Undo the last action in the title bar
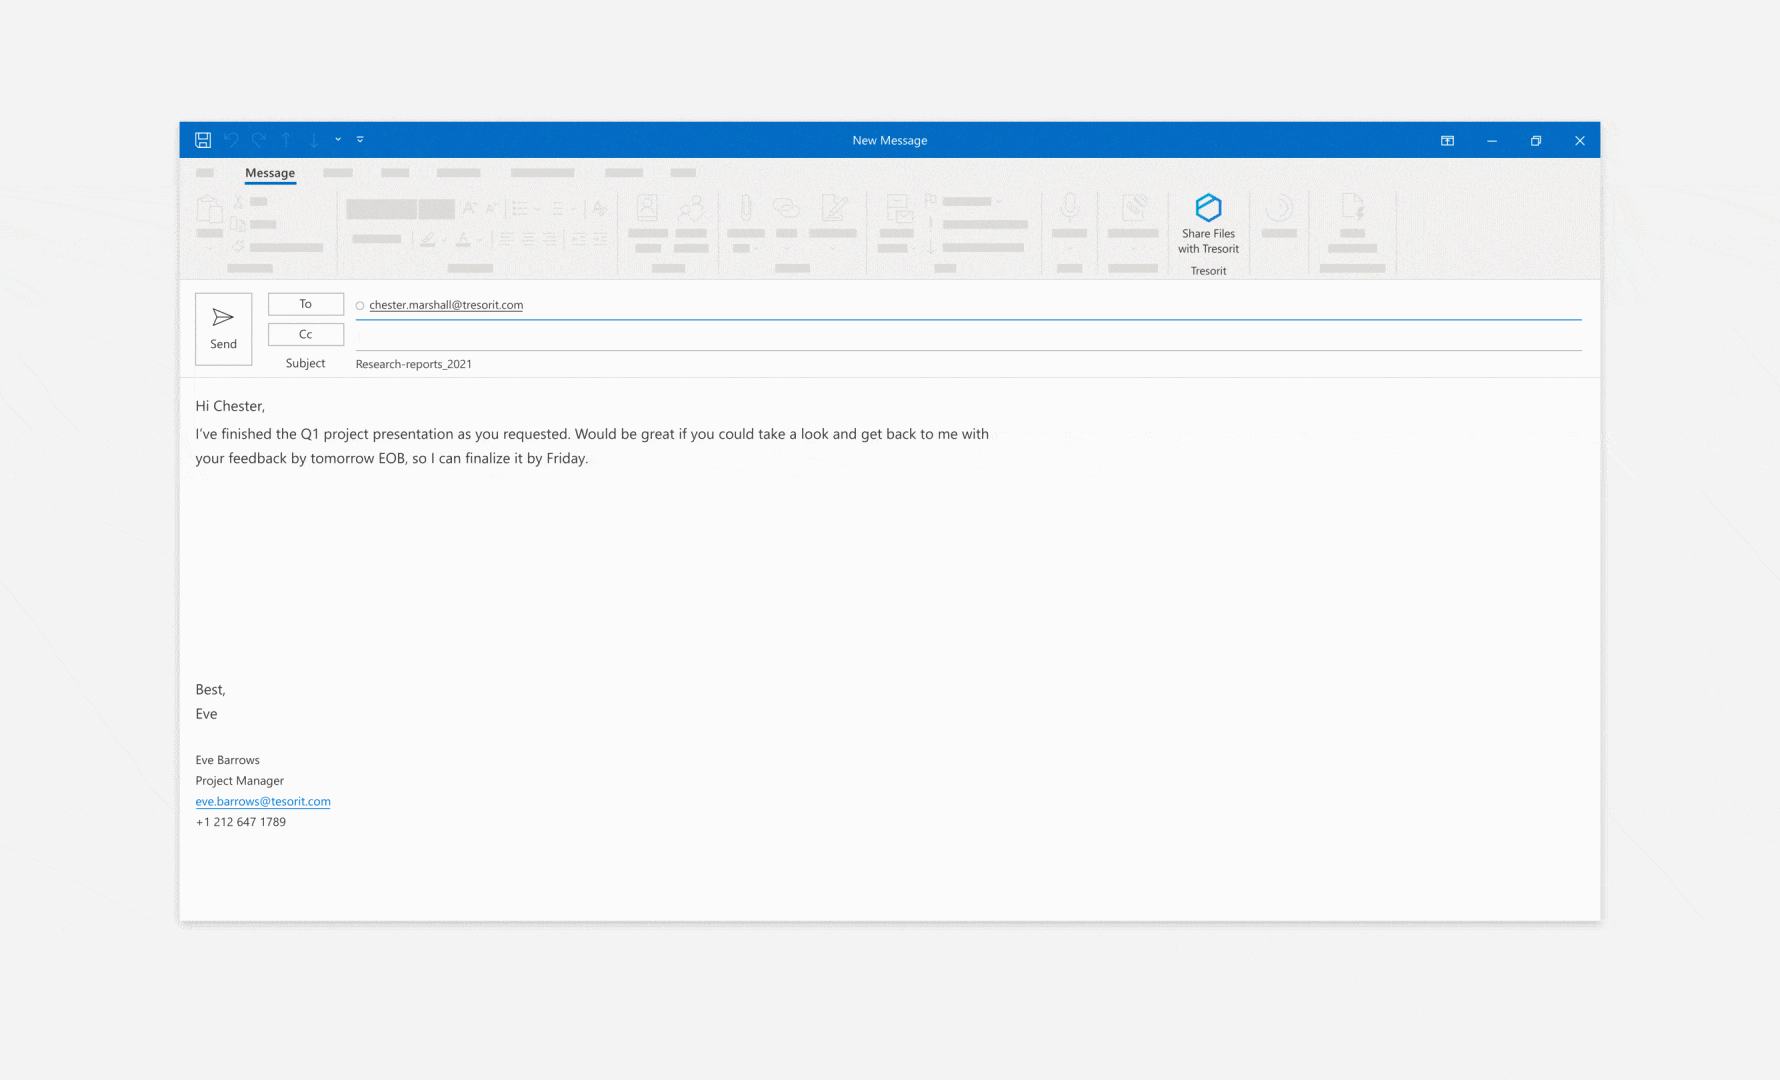The image size is (1780, 1080). tap(231, 140)
